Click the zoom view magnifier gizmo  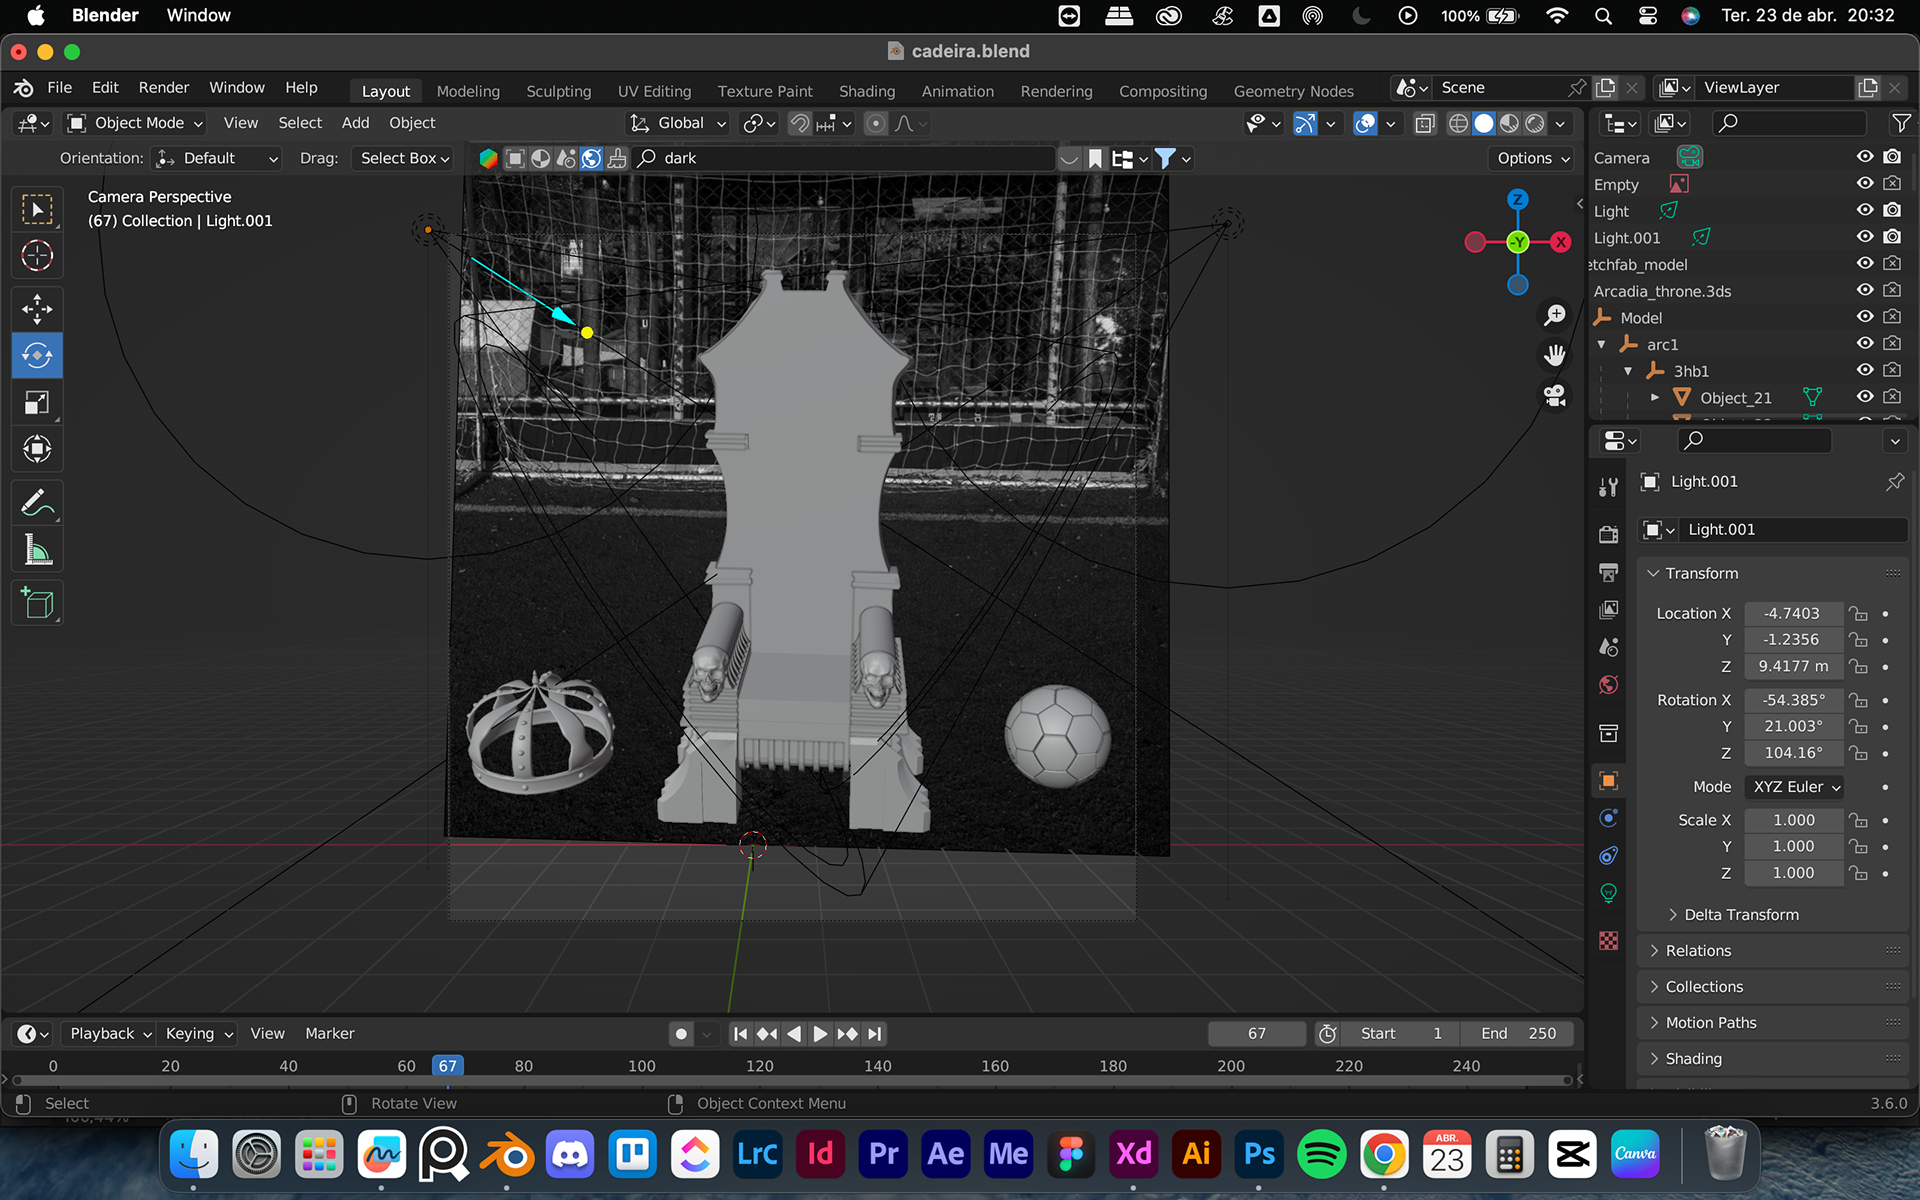click(x=1554, y=315)
